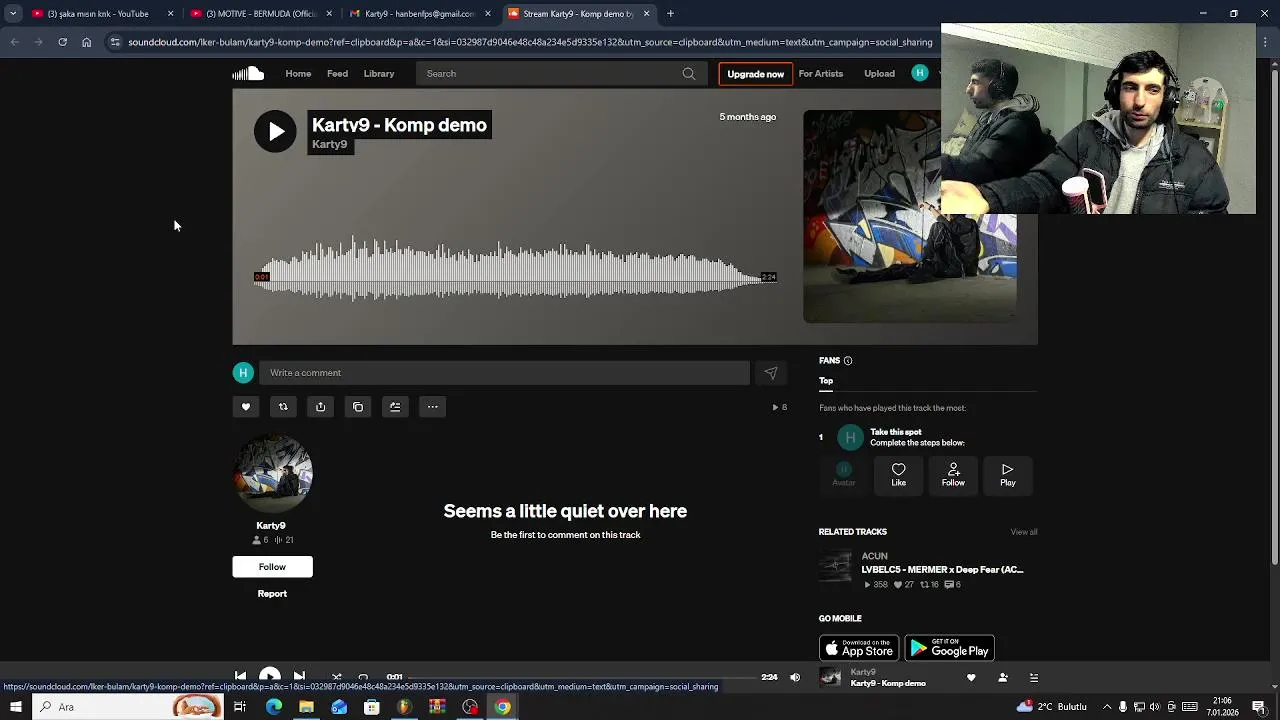Viewport: 1280px width, 720px height.
Task: Click Get it on Google Play badge
Action: coord(949,648)
